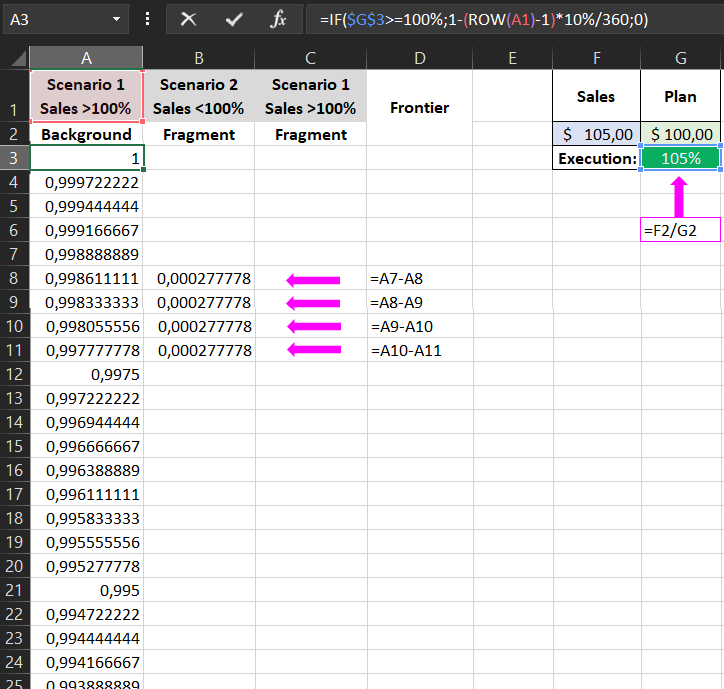724x689 pixels.
Task: Select the Sales value cell $105,00
Action: tap(597, 134)
